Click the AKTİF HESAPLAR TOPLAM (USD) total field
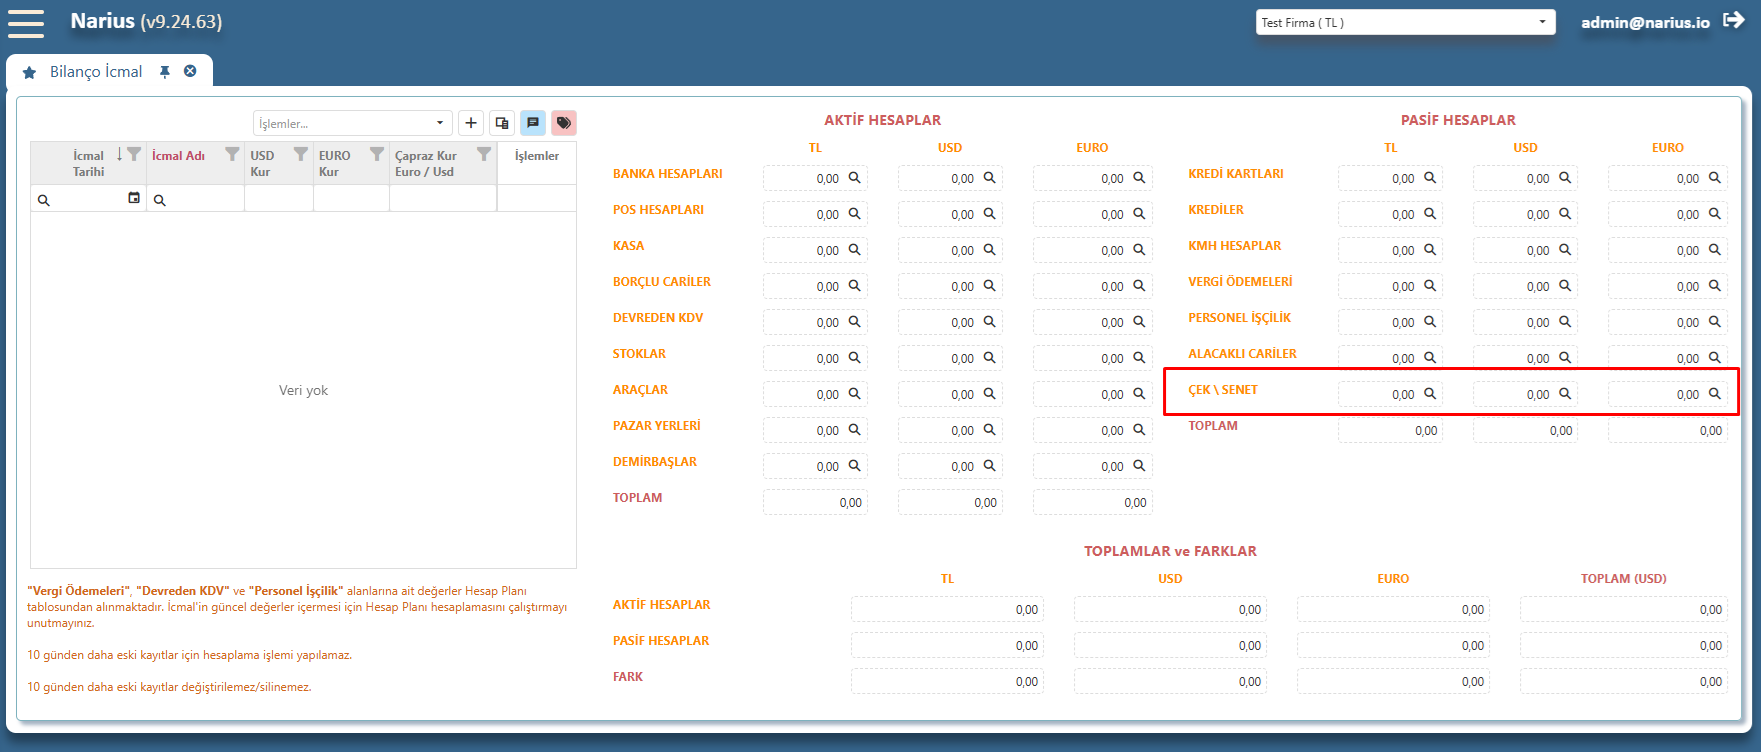Viewport: 1761px width, 752px height. point(1623,610)
